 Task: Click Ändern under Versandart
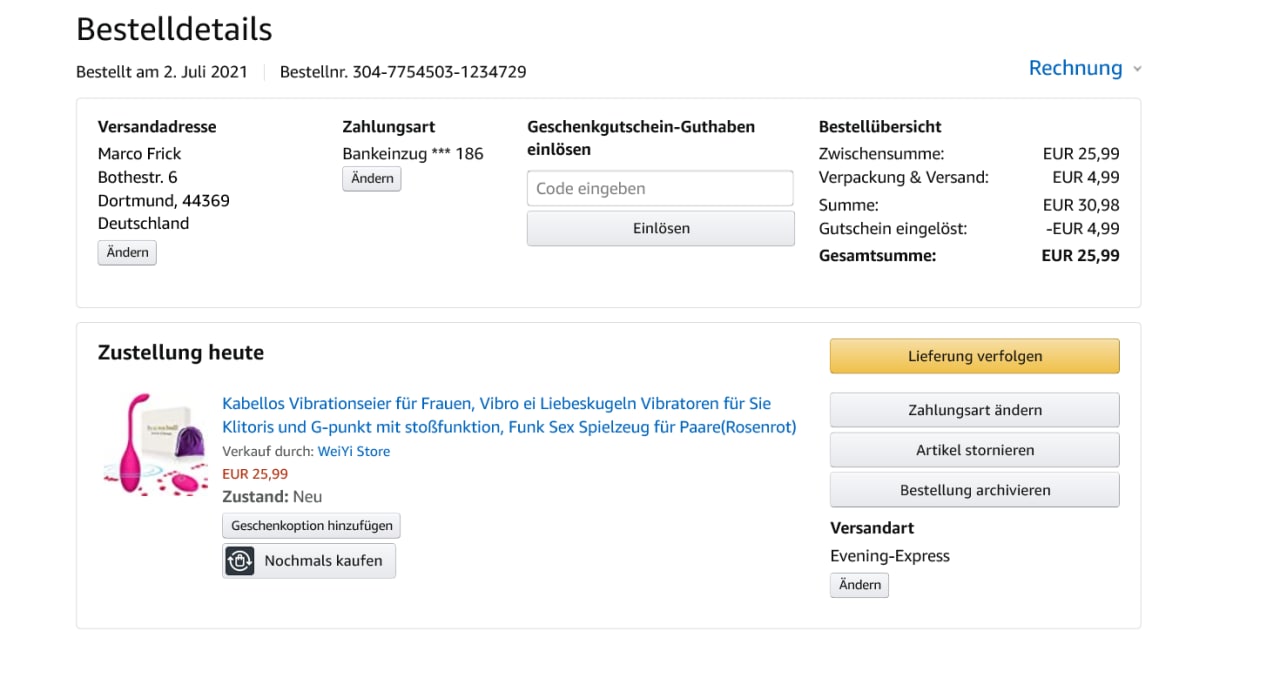point(859,585)
